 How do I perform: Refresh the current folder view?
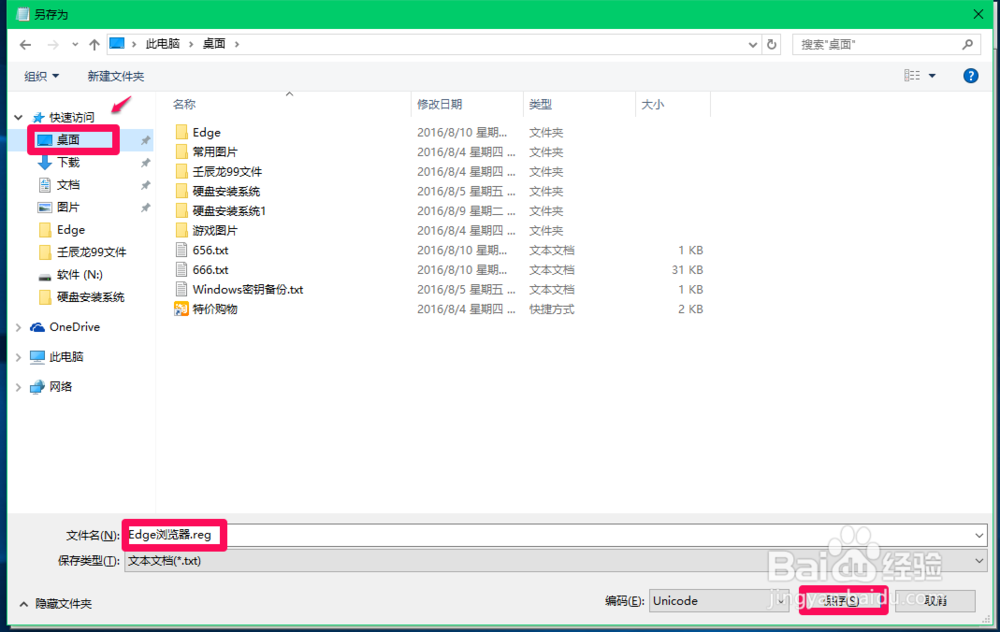pos(770,43)
